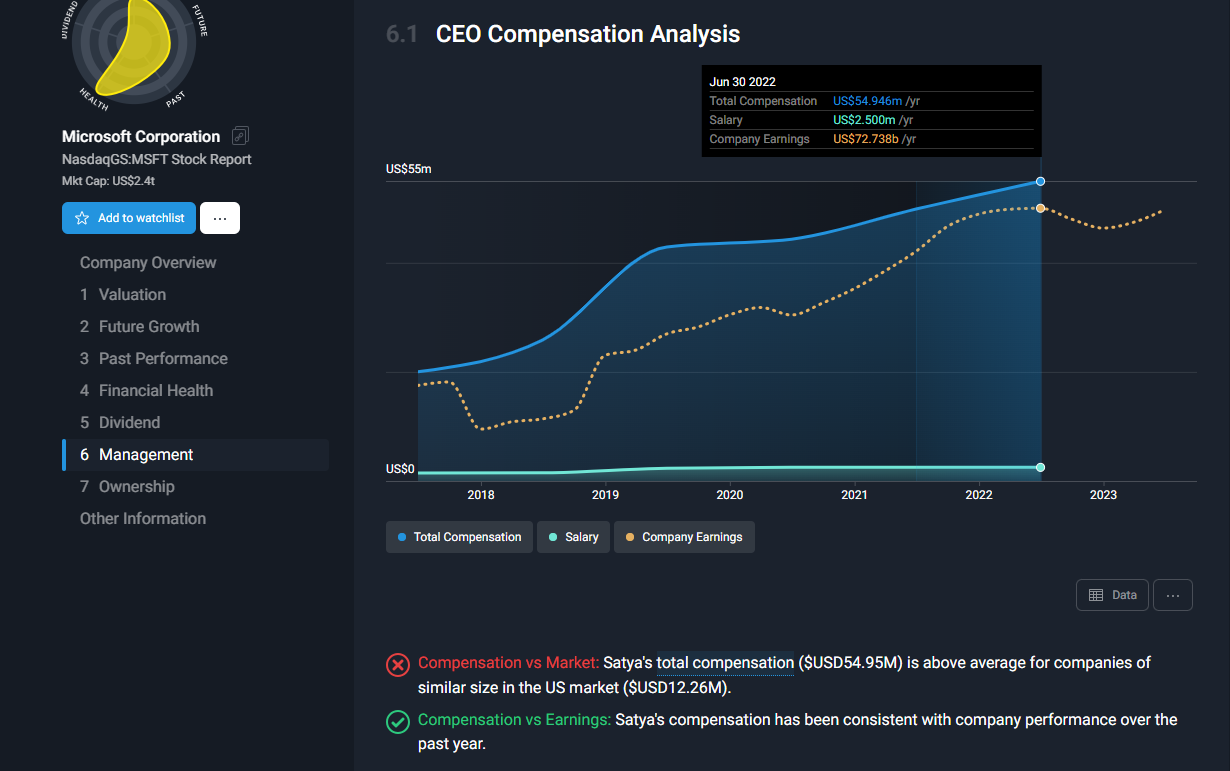1230x771 pixels.
Task: Click the Compensation vs Market label
Action: pyautogui.click(x=509, y=663)
